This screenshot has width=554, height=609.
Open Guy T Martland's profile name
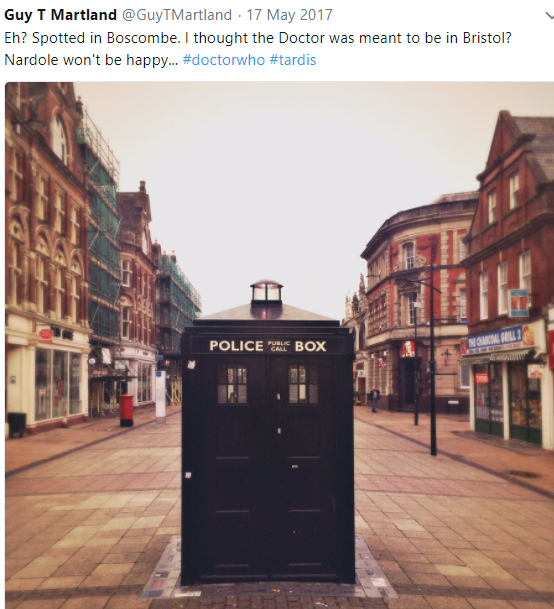60,15
